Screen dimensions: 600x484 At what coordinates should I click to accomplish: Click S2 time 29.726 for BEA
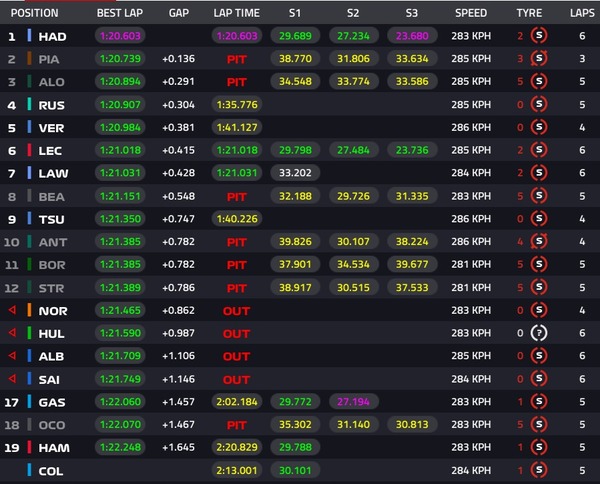pyautogui.click(x=354, y=196)
